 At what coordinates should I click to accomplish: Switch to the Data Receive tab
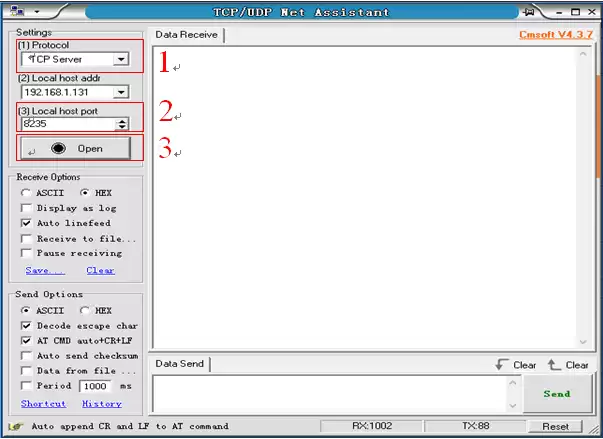click(186, 35)
